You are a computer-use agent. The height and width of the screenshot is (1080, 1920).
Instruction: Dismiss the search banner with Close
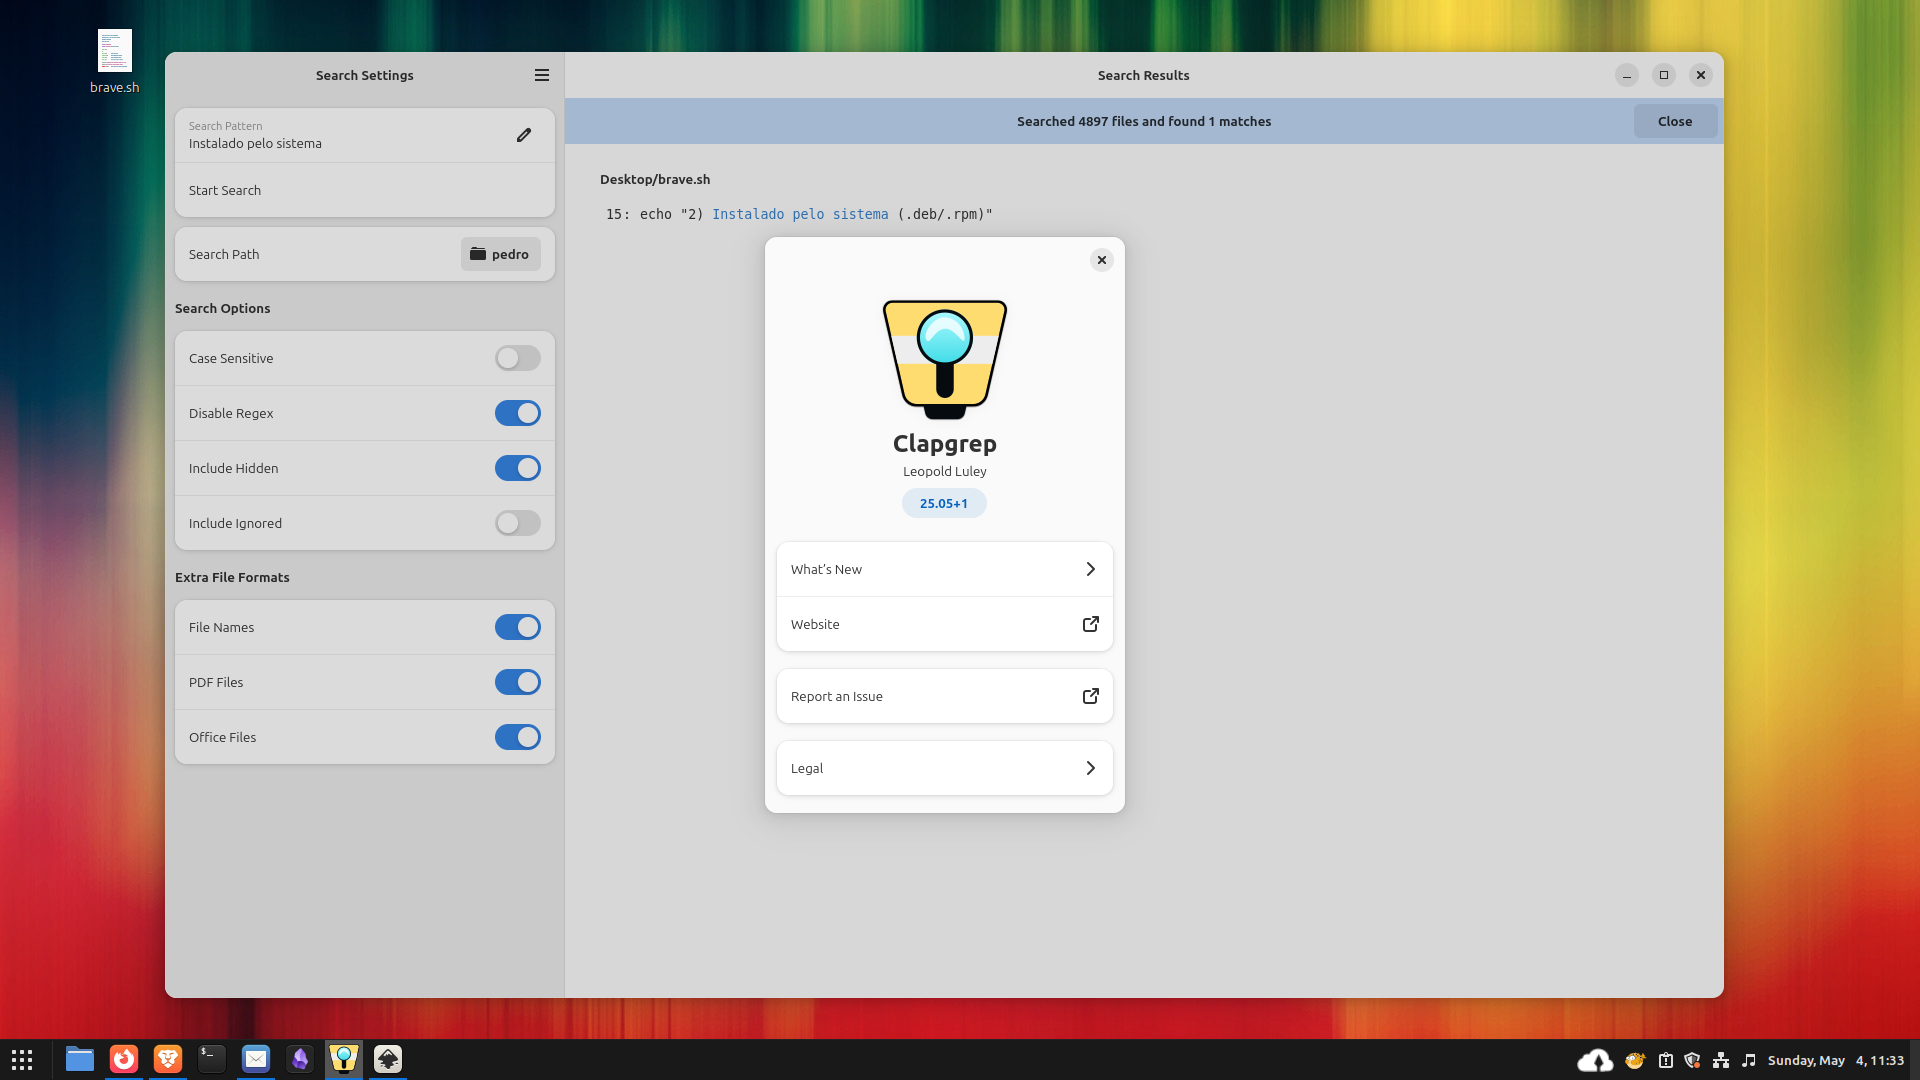1675,121
